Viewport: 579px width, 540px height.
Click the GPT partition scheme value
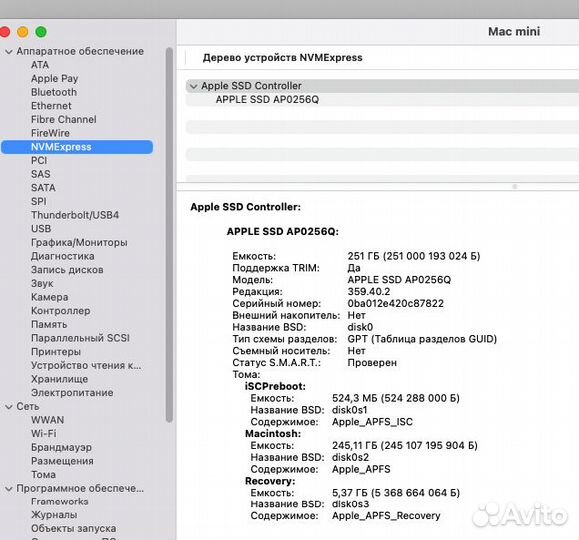[422, 339]
